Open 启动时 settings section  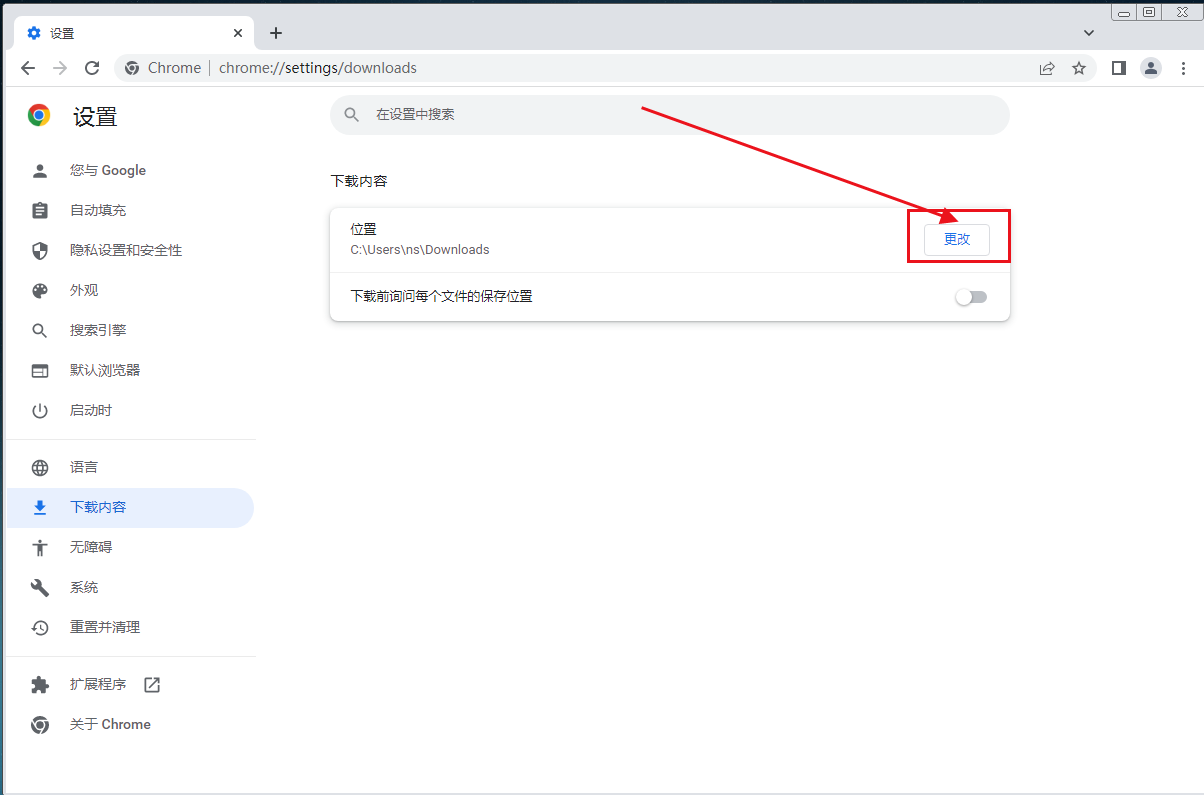(130, 410)
